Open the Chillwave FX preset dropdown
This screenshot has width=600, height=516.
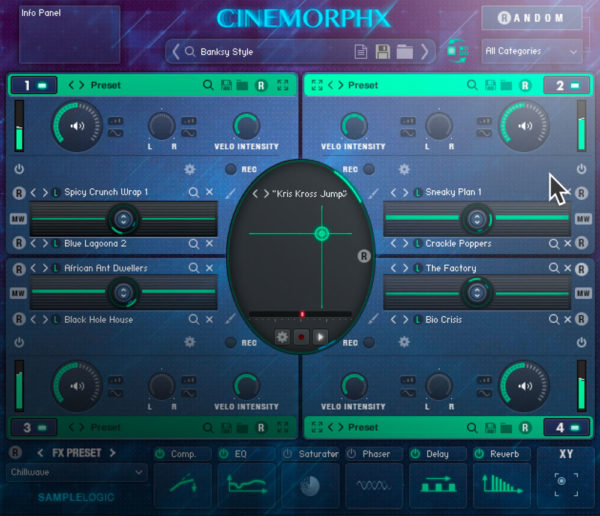pos(76,472)
